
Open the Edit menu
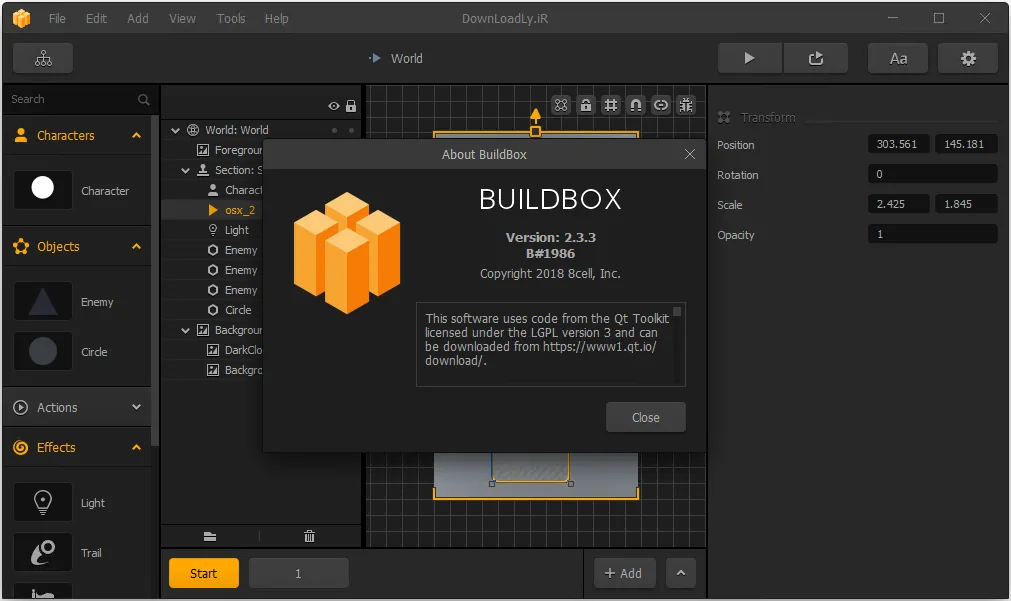[x=96, y=19]
